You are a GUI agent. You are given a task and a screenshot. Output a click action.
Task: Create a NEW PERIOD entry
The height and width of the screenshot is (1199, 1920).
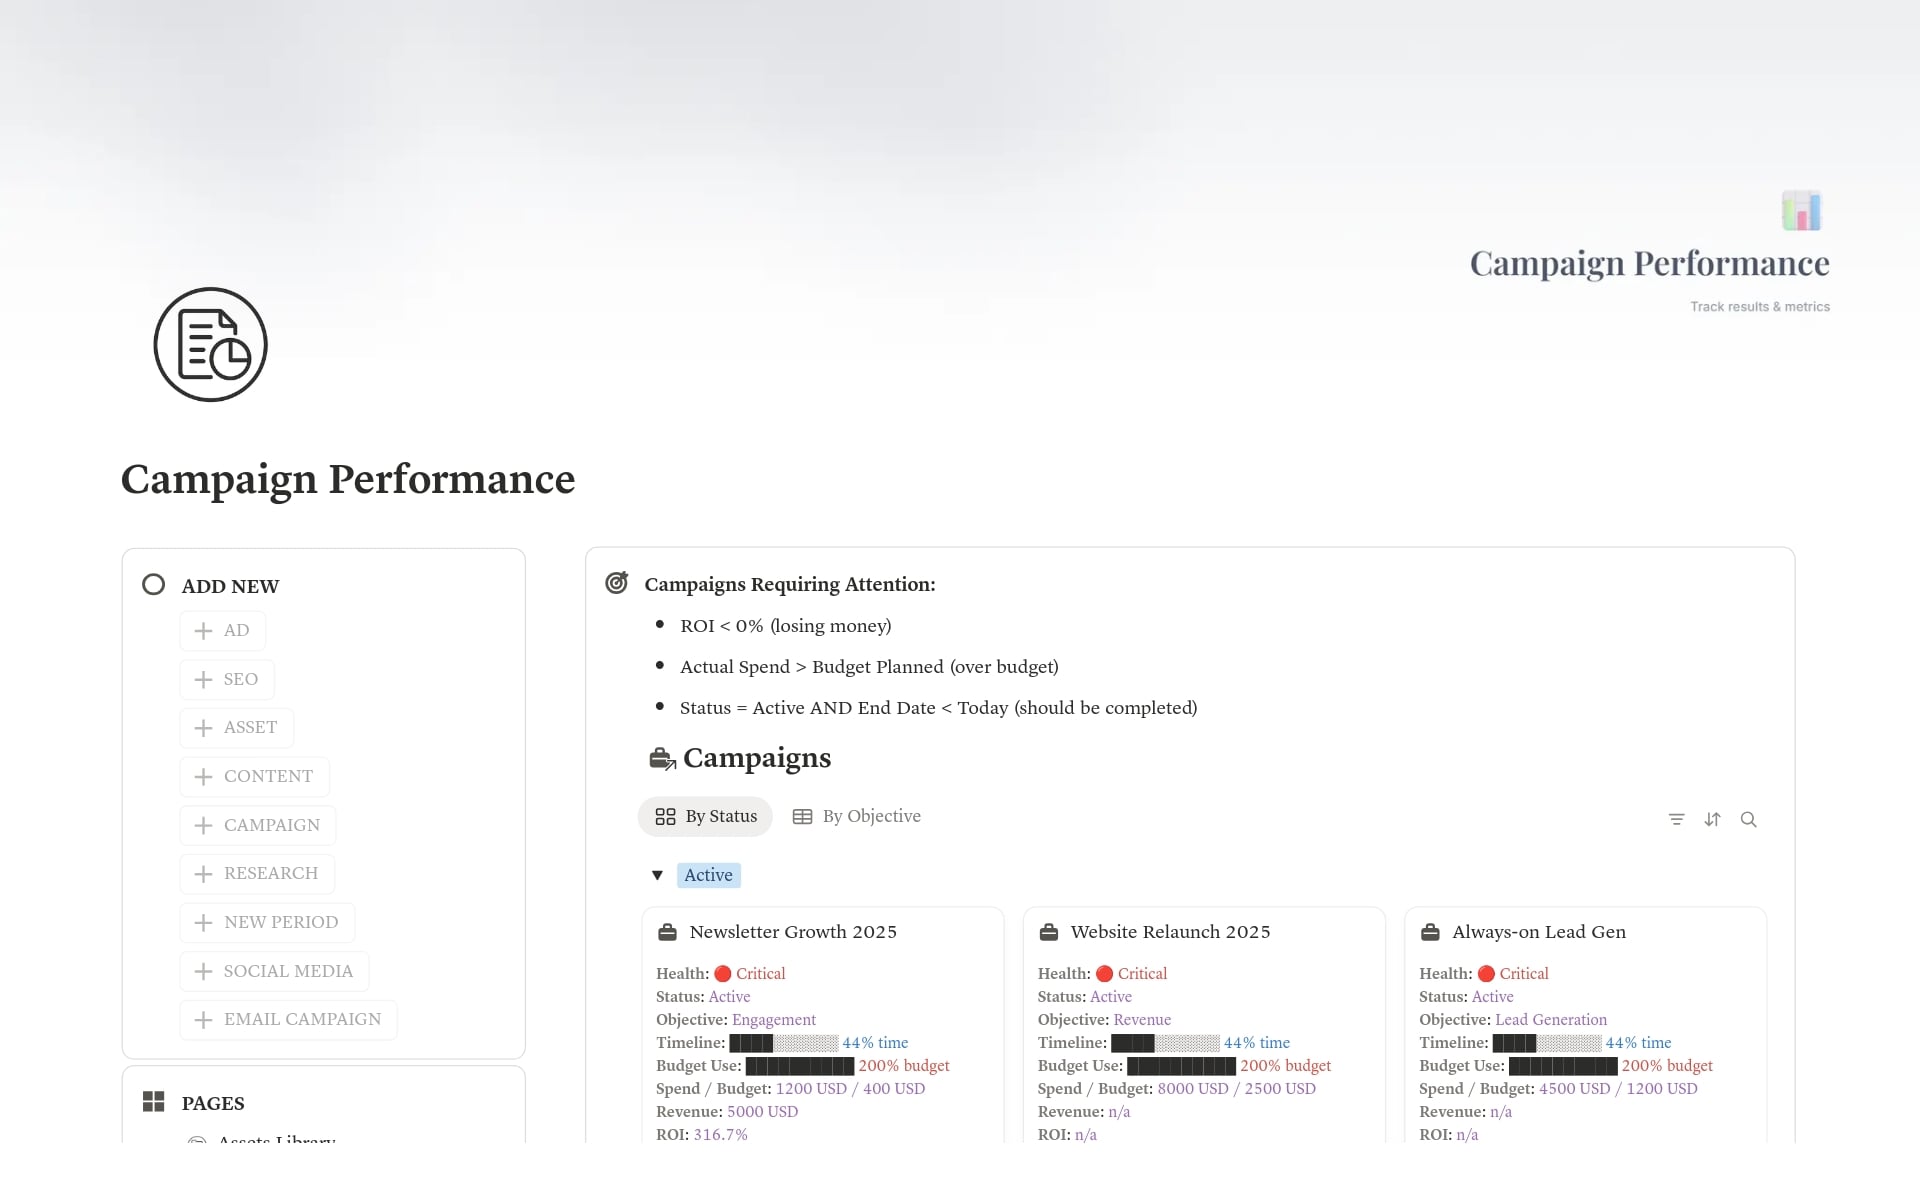tap(267, 923)
